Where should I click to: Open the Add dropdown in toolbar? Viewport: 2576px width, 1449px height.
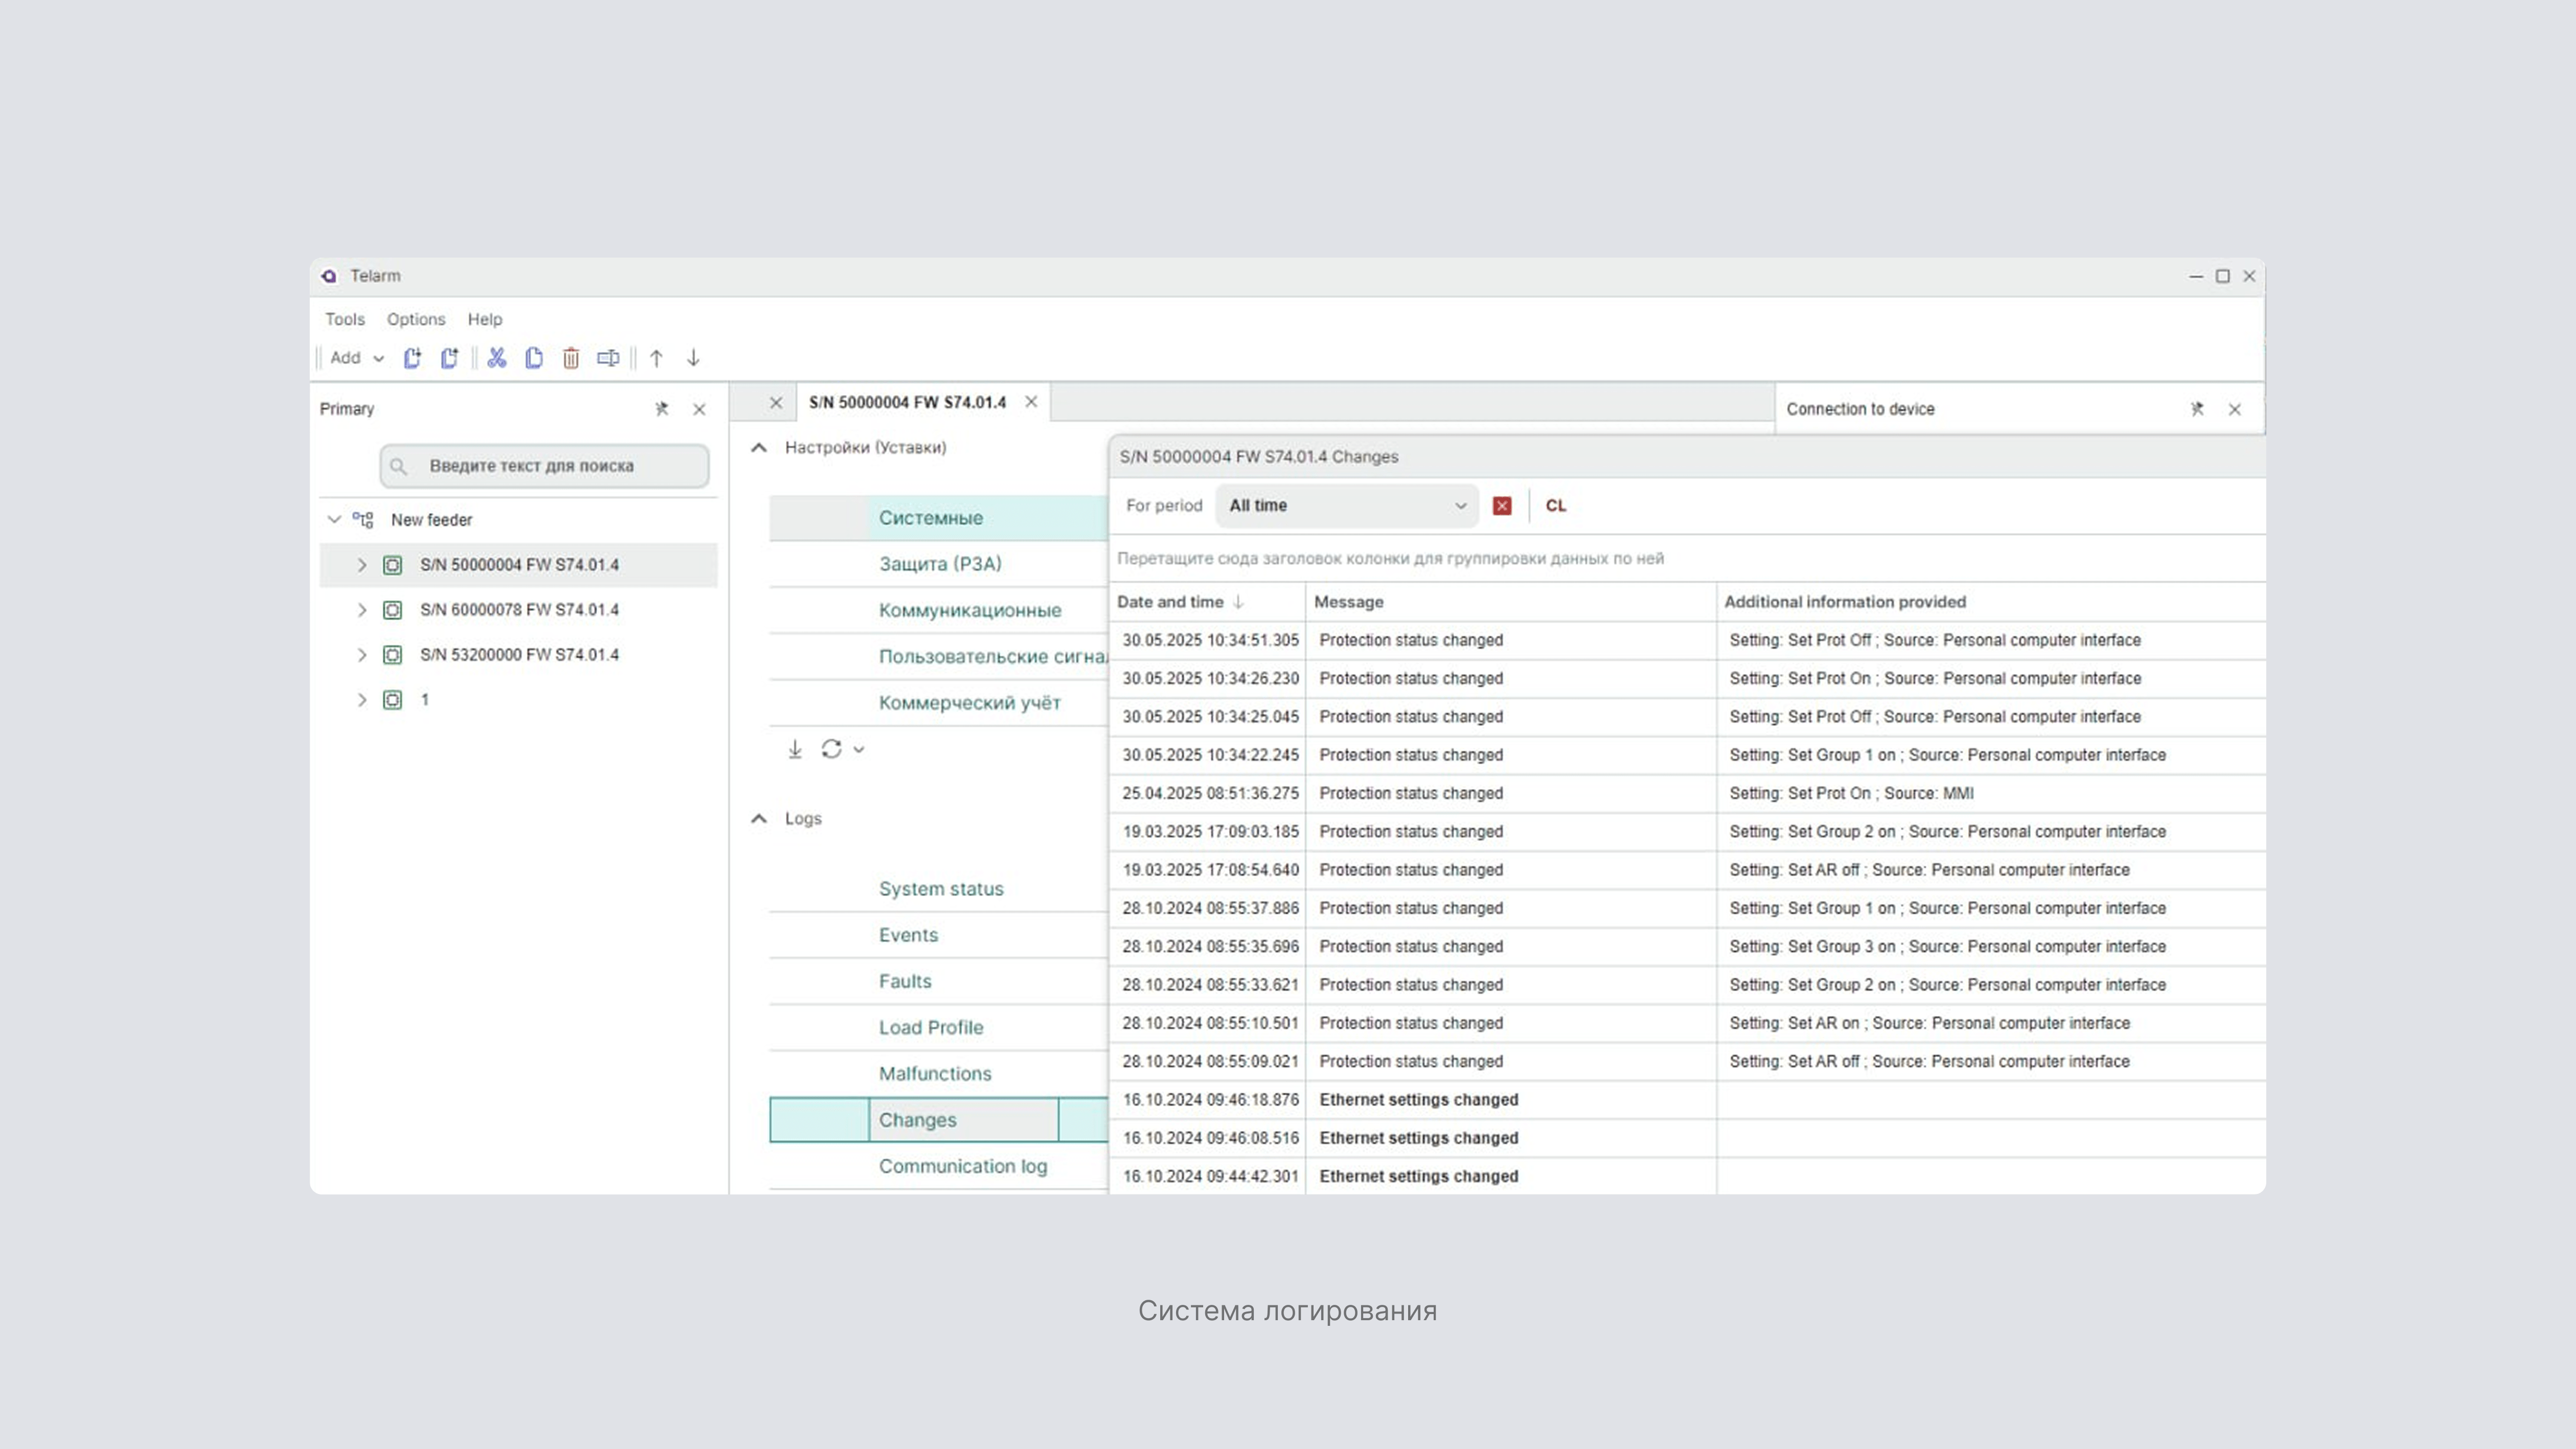pyautogui.click(x=357, y=358)
